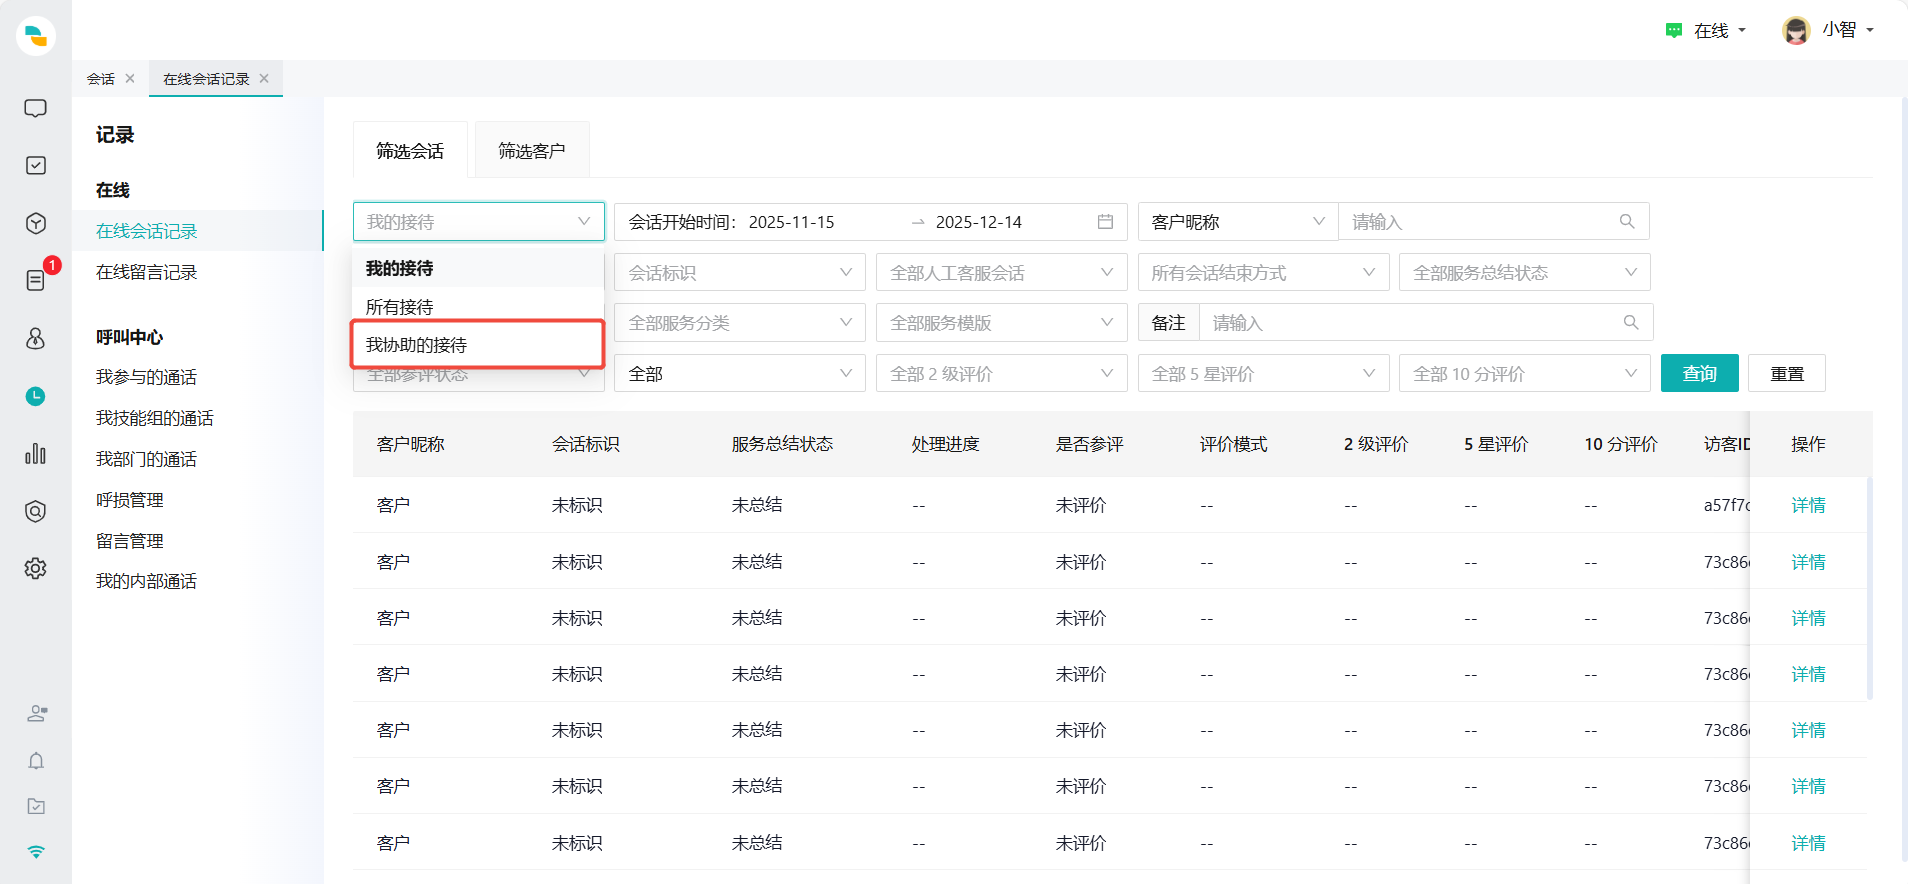Open 留言管理 in left menu
Image resolution: width=1908 pixels, height=884 pixels.
130,541
